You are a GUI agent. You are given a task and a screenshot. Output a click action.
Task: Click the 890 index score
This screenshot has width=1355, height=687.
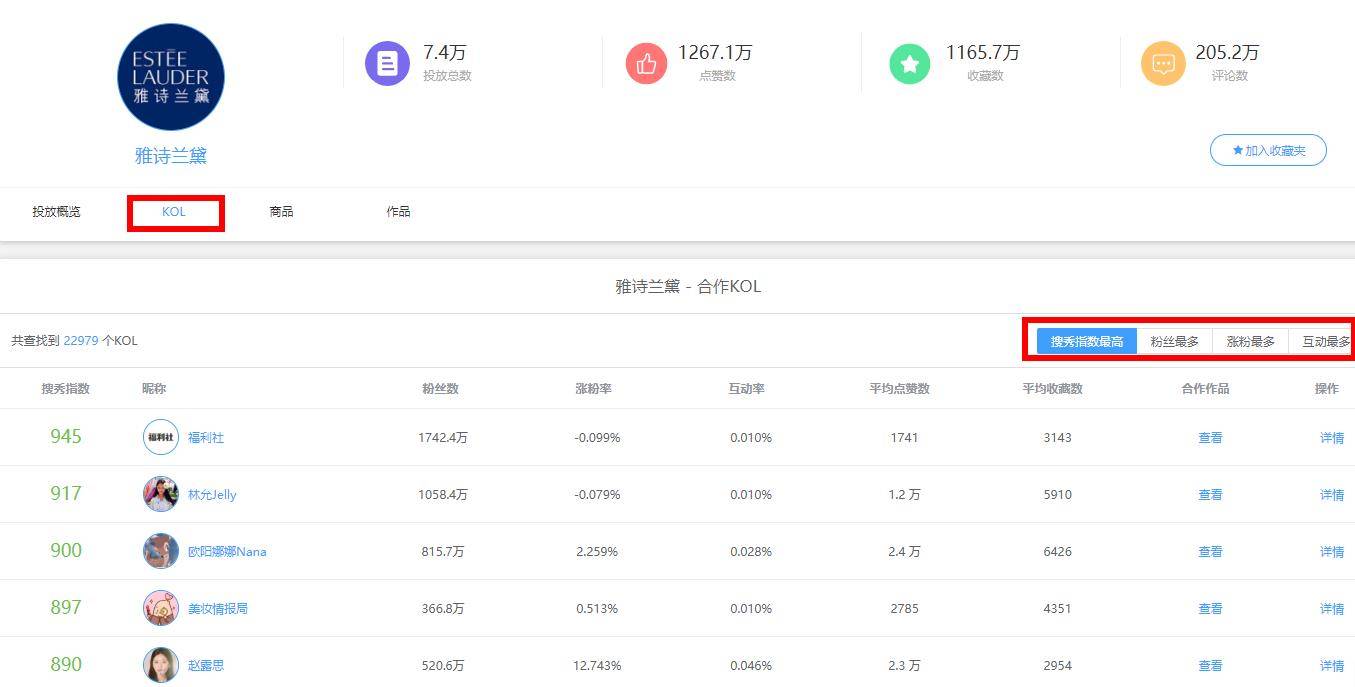(x=66, y=665)
